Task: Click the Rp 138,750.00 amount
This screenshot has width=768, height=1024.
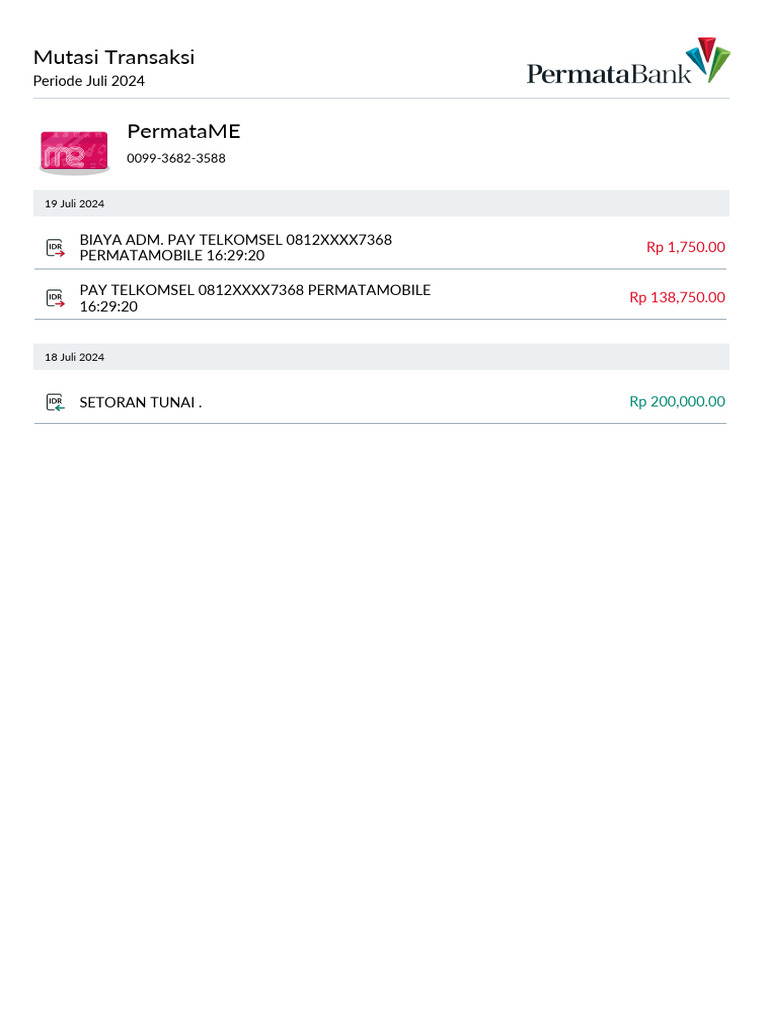Action: [677, 297]
